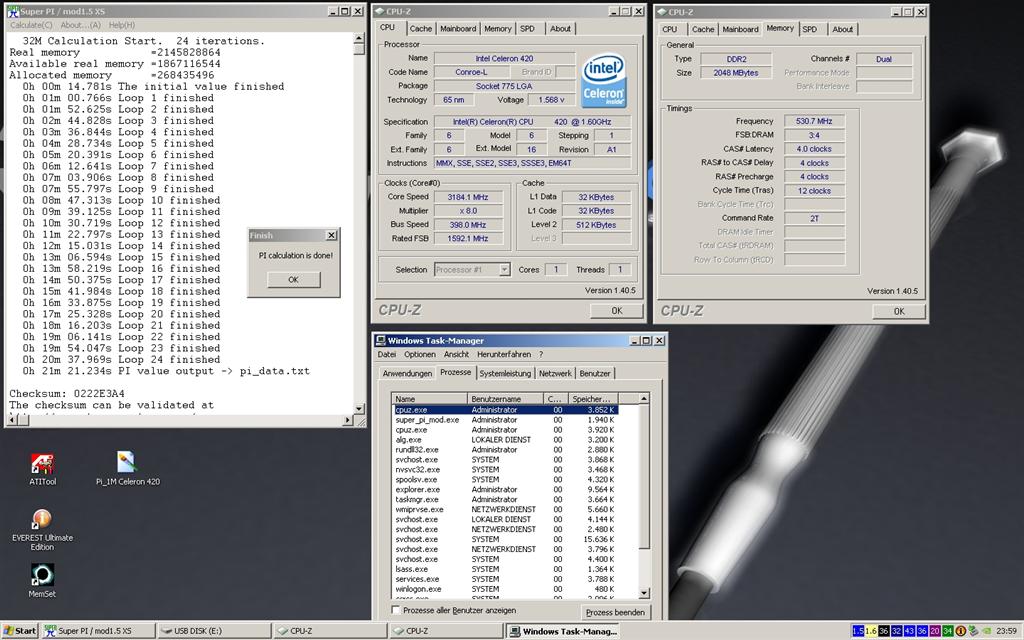Image resolution: width=1024 pixels, height=640 pixels.
Task: Click OK in the Finish dialog
Action: tap(294, 280)
